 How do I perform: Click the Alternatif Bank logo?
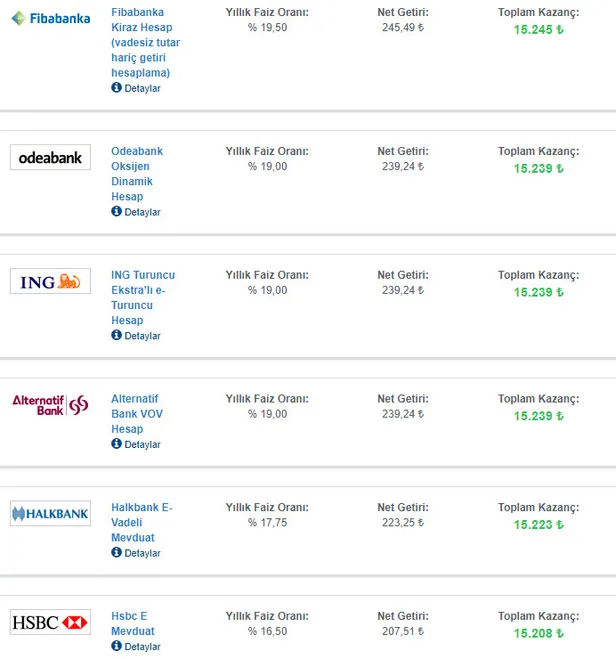pos(50,404)
